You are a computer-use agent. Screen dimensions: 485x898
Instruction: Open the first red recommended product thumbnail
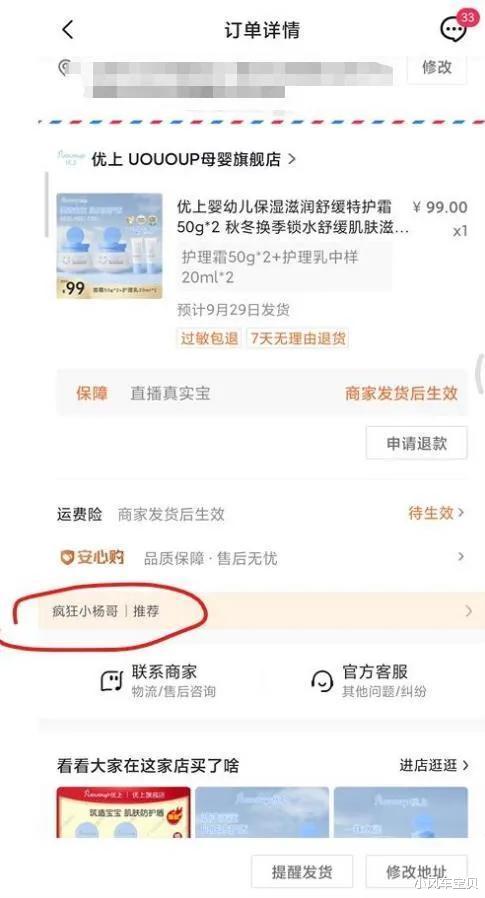124,812
